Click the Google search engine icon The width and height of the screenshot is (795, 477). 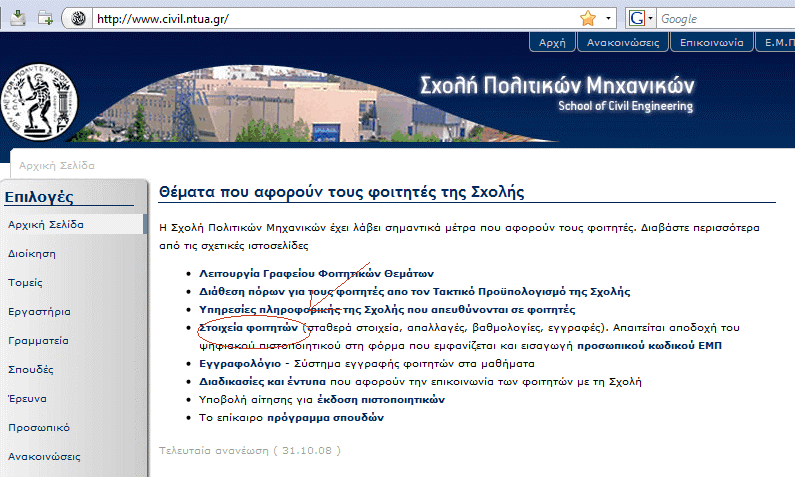[x=637, y=18]
